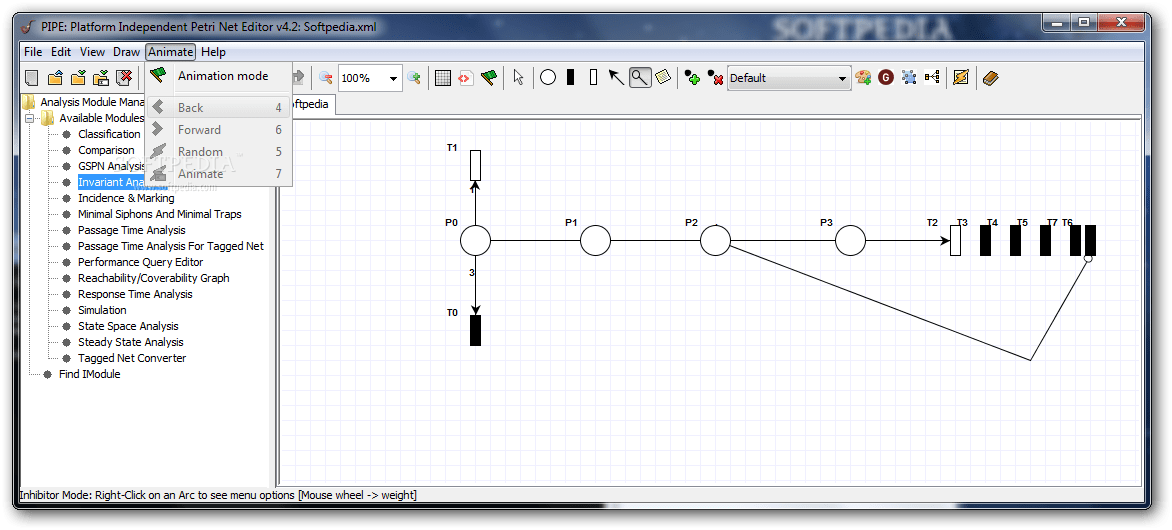
Task: Click the Zoom out magnifier icon
Action: pos(325,78)
